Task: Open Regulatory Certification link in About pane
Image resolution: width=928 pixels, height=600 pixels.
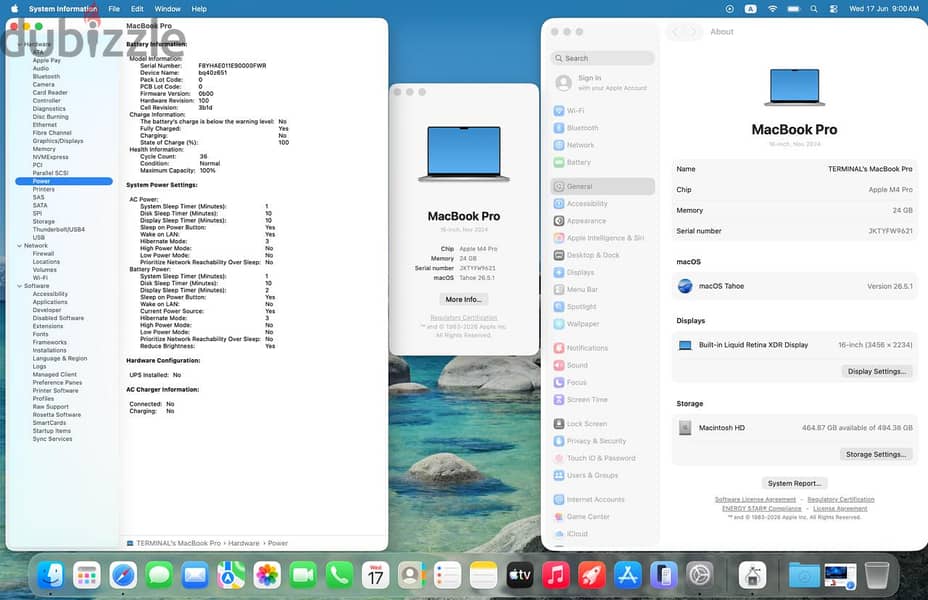Action: pos(840,499)
